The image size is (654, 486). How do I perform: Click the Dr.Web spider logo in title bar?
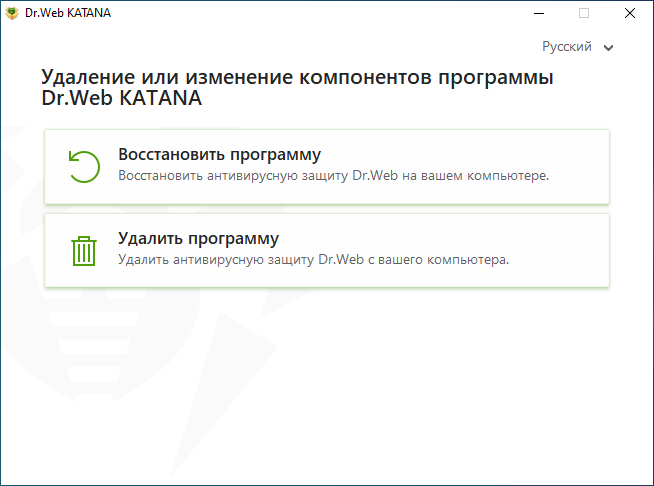(x=12, y=13)
